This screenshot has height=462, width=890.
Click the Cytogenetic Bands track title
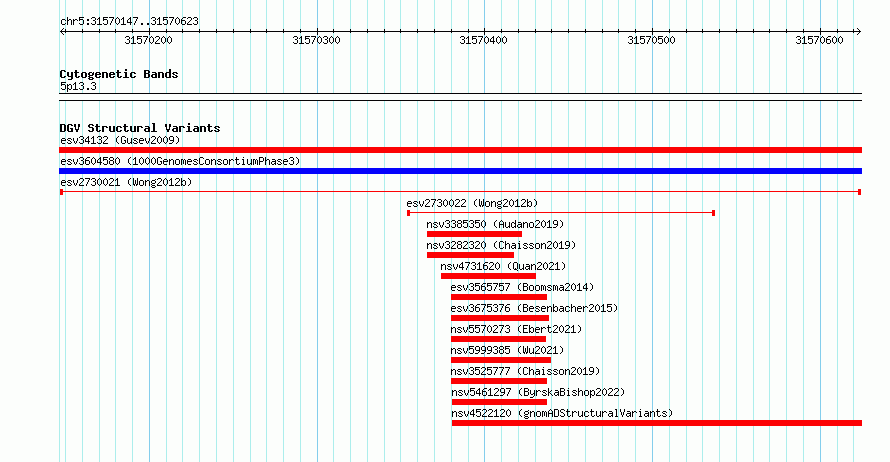tap(119, 74)
